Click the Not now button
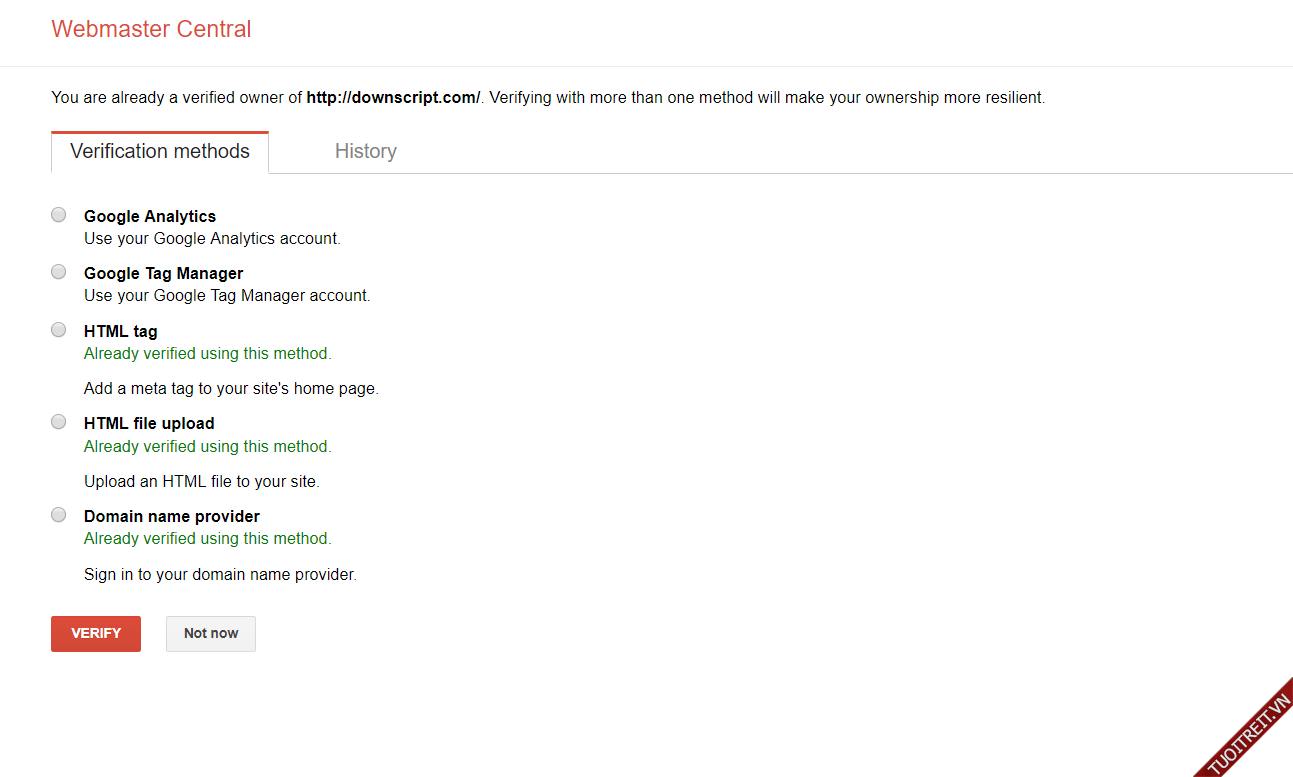The image size is (1293, 777). click(211, 634)
